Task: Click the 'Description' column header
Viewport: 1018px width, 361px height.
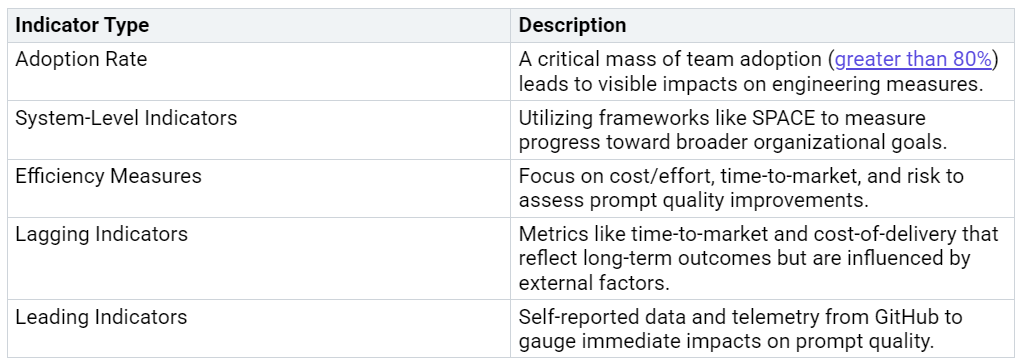Action: point(573,25)
